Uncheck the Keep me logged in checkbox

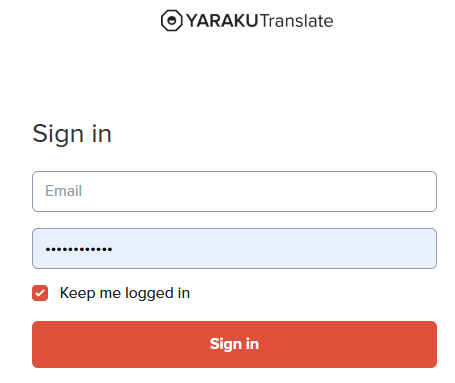pyautogui.click(x=40, y=293)
